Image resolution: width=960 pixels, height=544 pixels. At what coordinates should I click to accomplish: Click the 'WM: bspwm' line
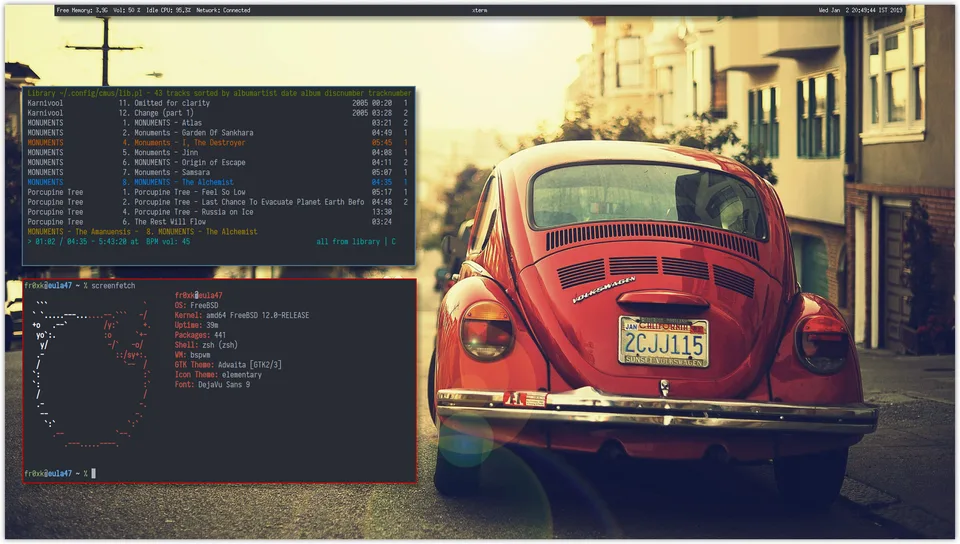192,355
